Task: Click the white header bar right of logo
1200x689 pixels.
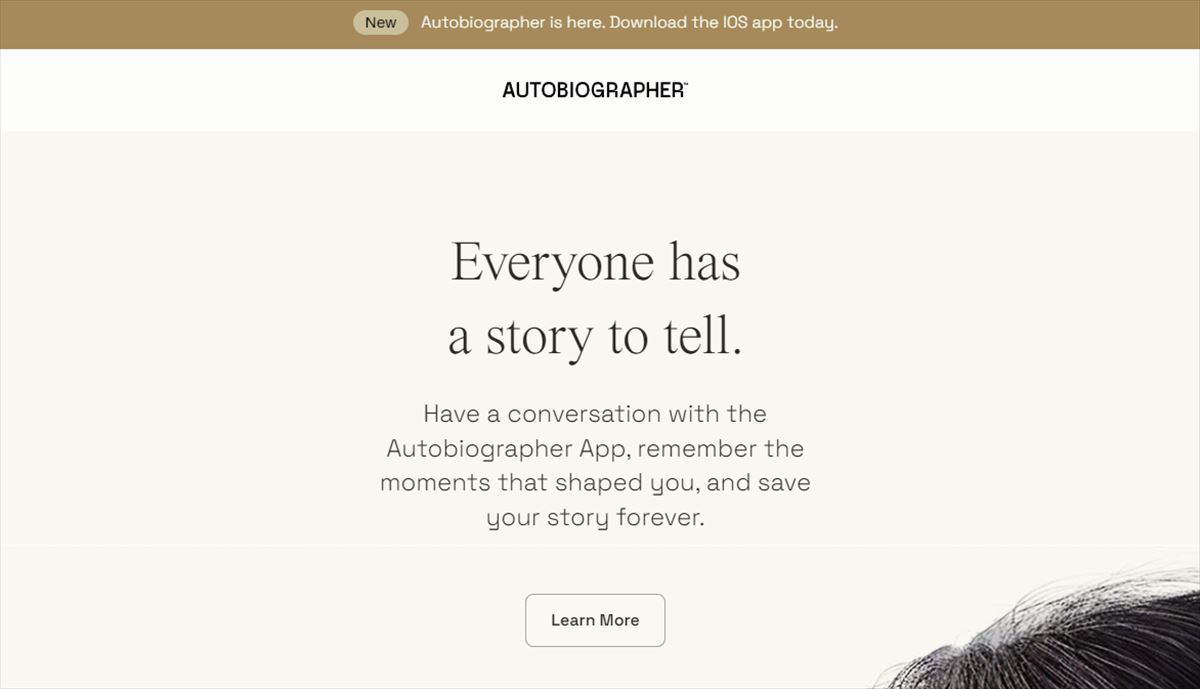Action: 940,90
